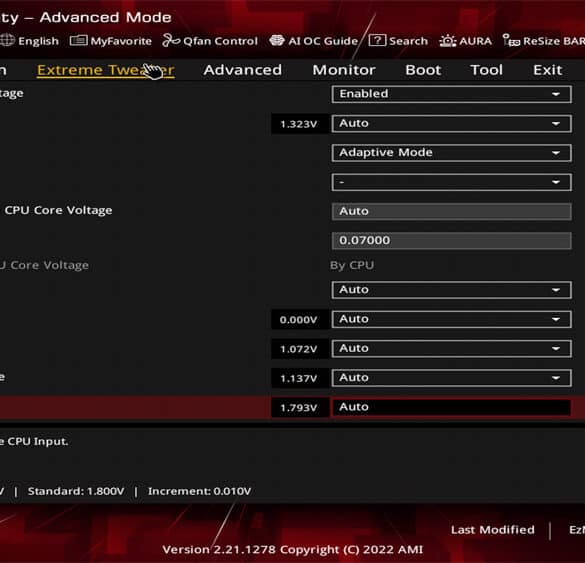Click the 0.000V voltage readout
Image resolution: width=585 pixels, height=563 pixels.
299,320
